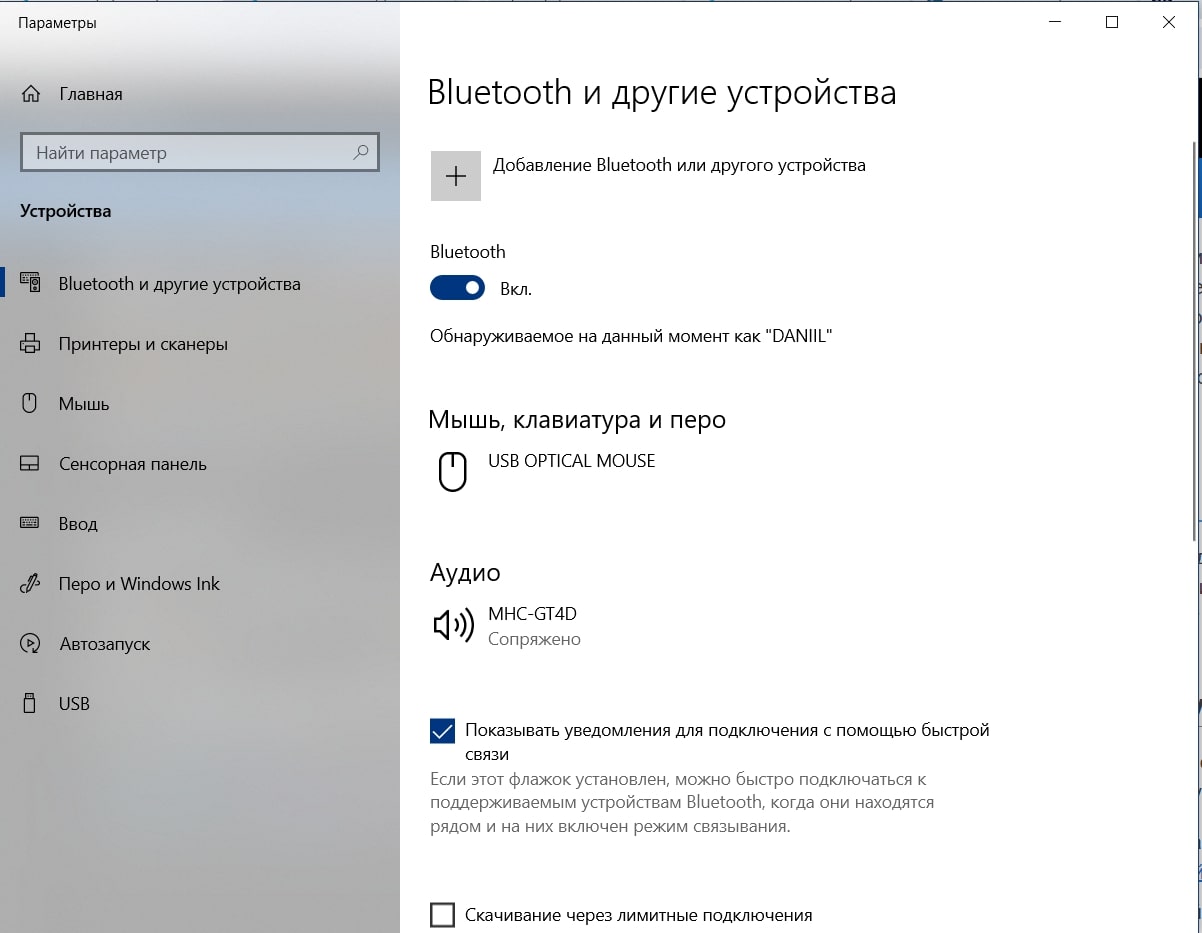Maximize the Параметры window
1202x933 pixels.
coord(1112,22)
